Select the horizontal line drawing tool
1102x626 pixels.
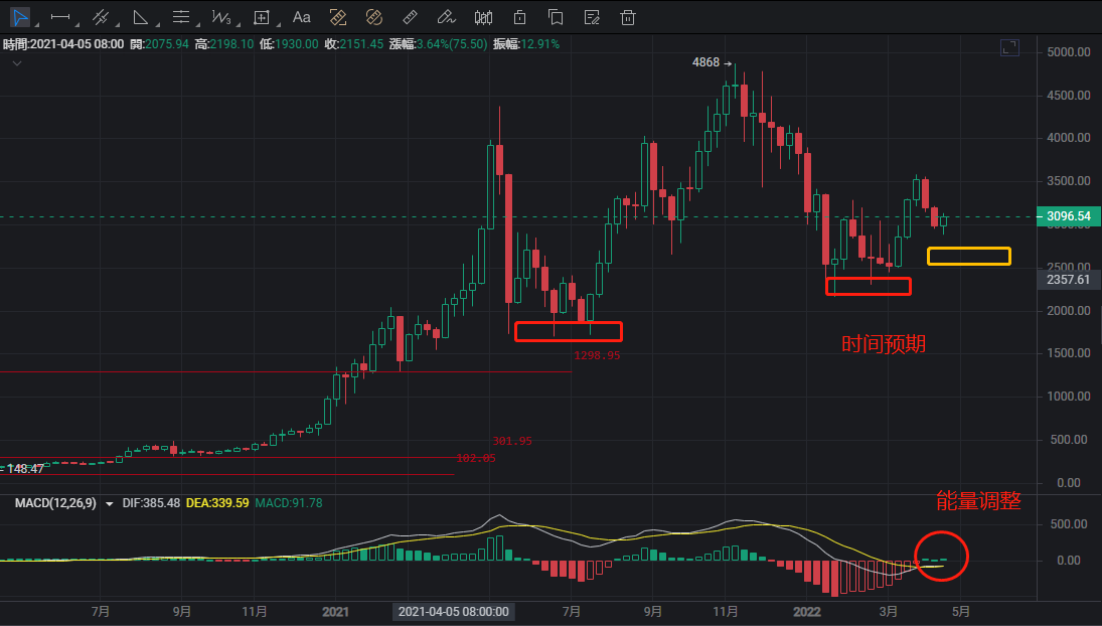[x=60, y=17]
